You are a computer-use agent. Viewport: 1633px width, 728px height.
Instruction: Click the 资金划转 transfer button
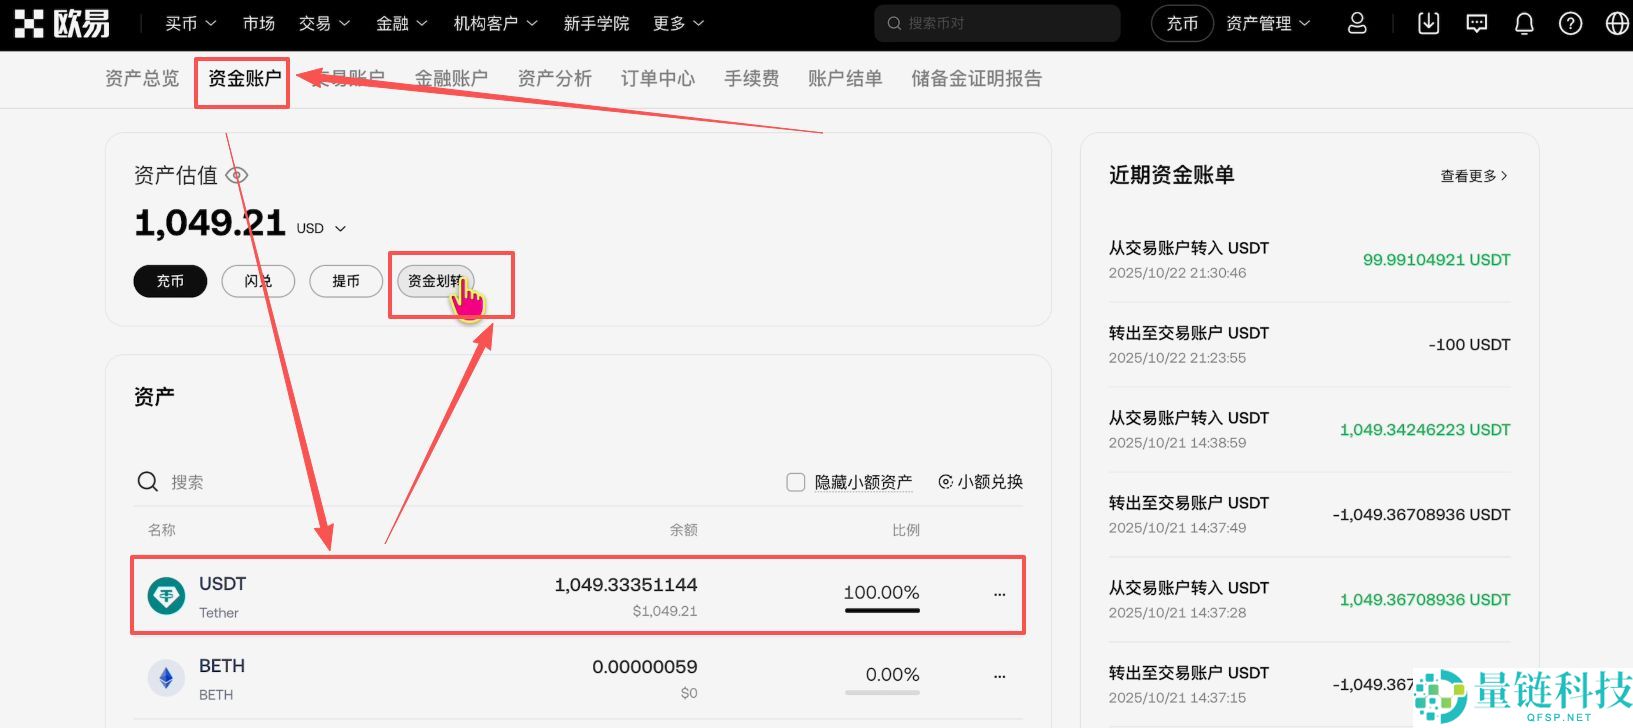click(435, 281)
